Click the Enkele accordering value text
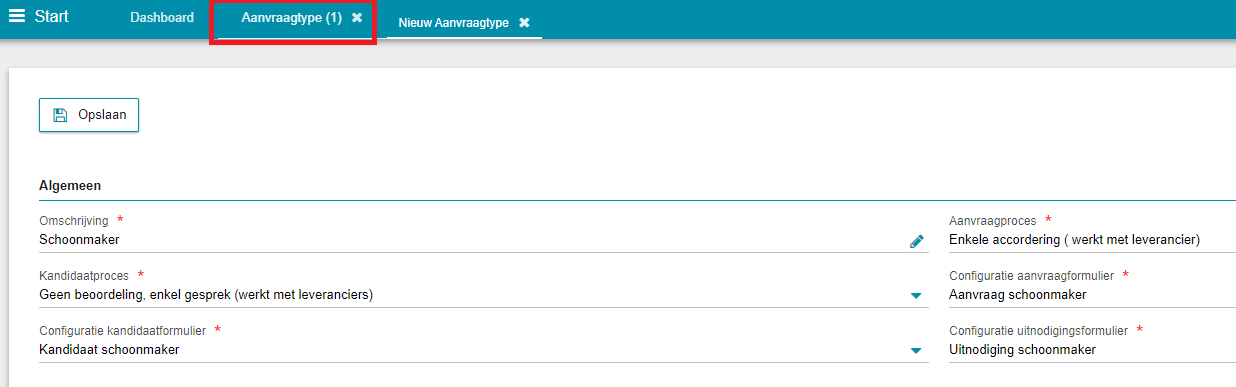This screenshot has height=387, width=1236. click(1074, 240)
